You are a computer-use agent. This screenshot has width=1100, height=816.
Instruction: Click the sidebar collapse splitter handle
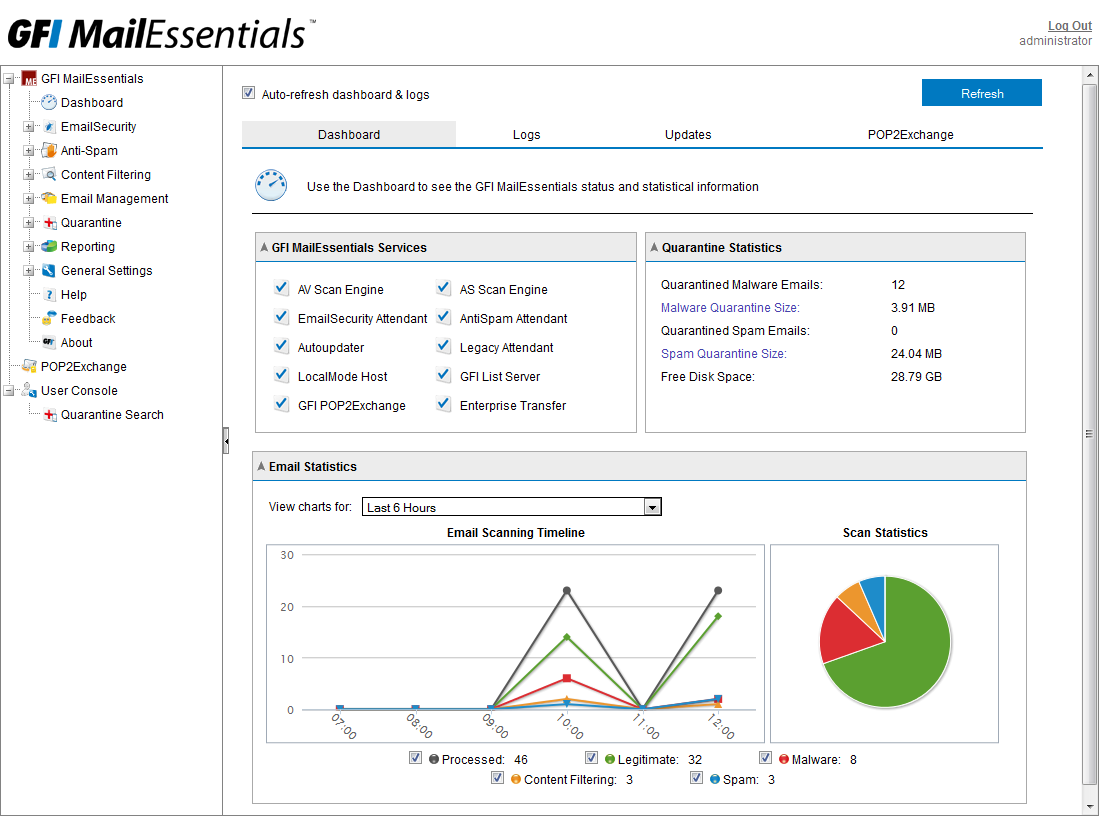[226, 440]
